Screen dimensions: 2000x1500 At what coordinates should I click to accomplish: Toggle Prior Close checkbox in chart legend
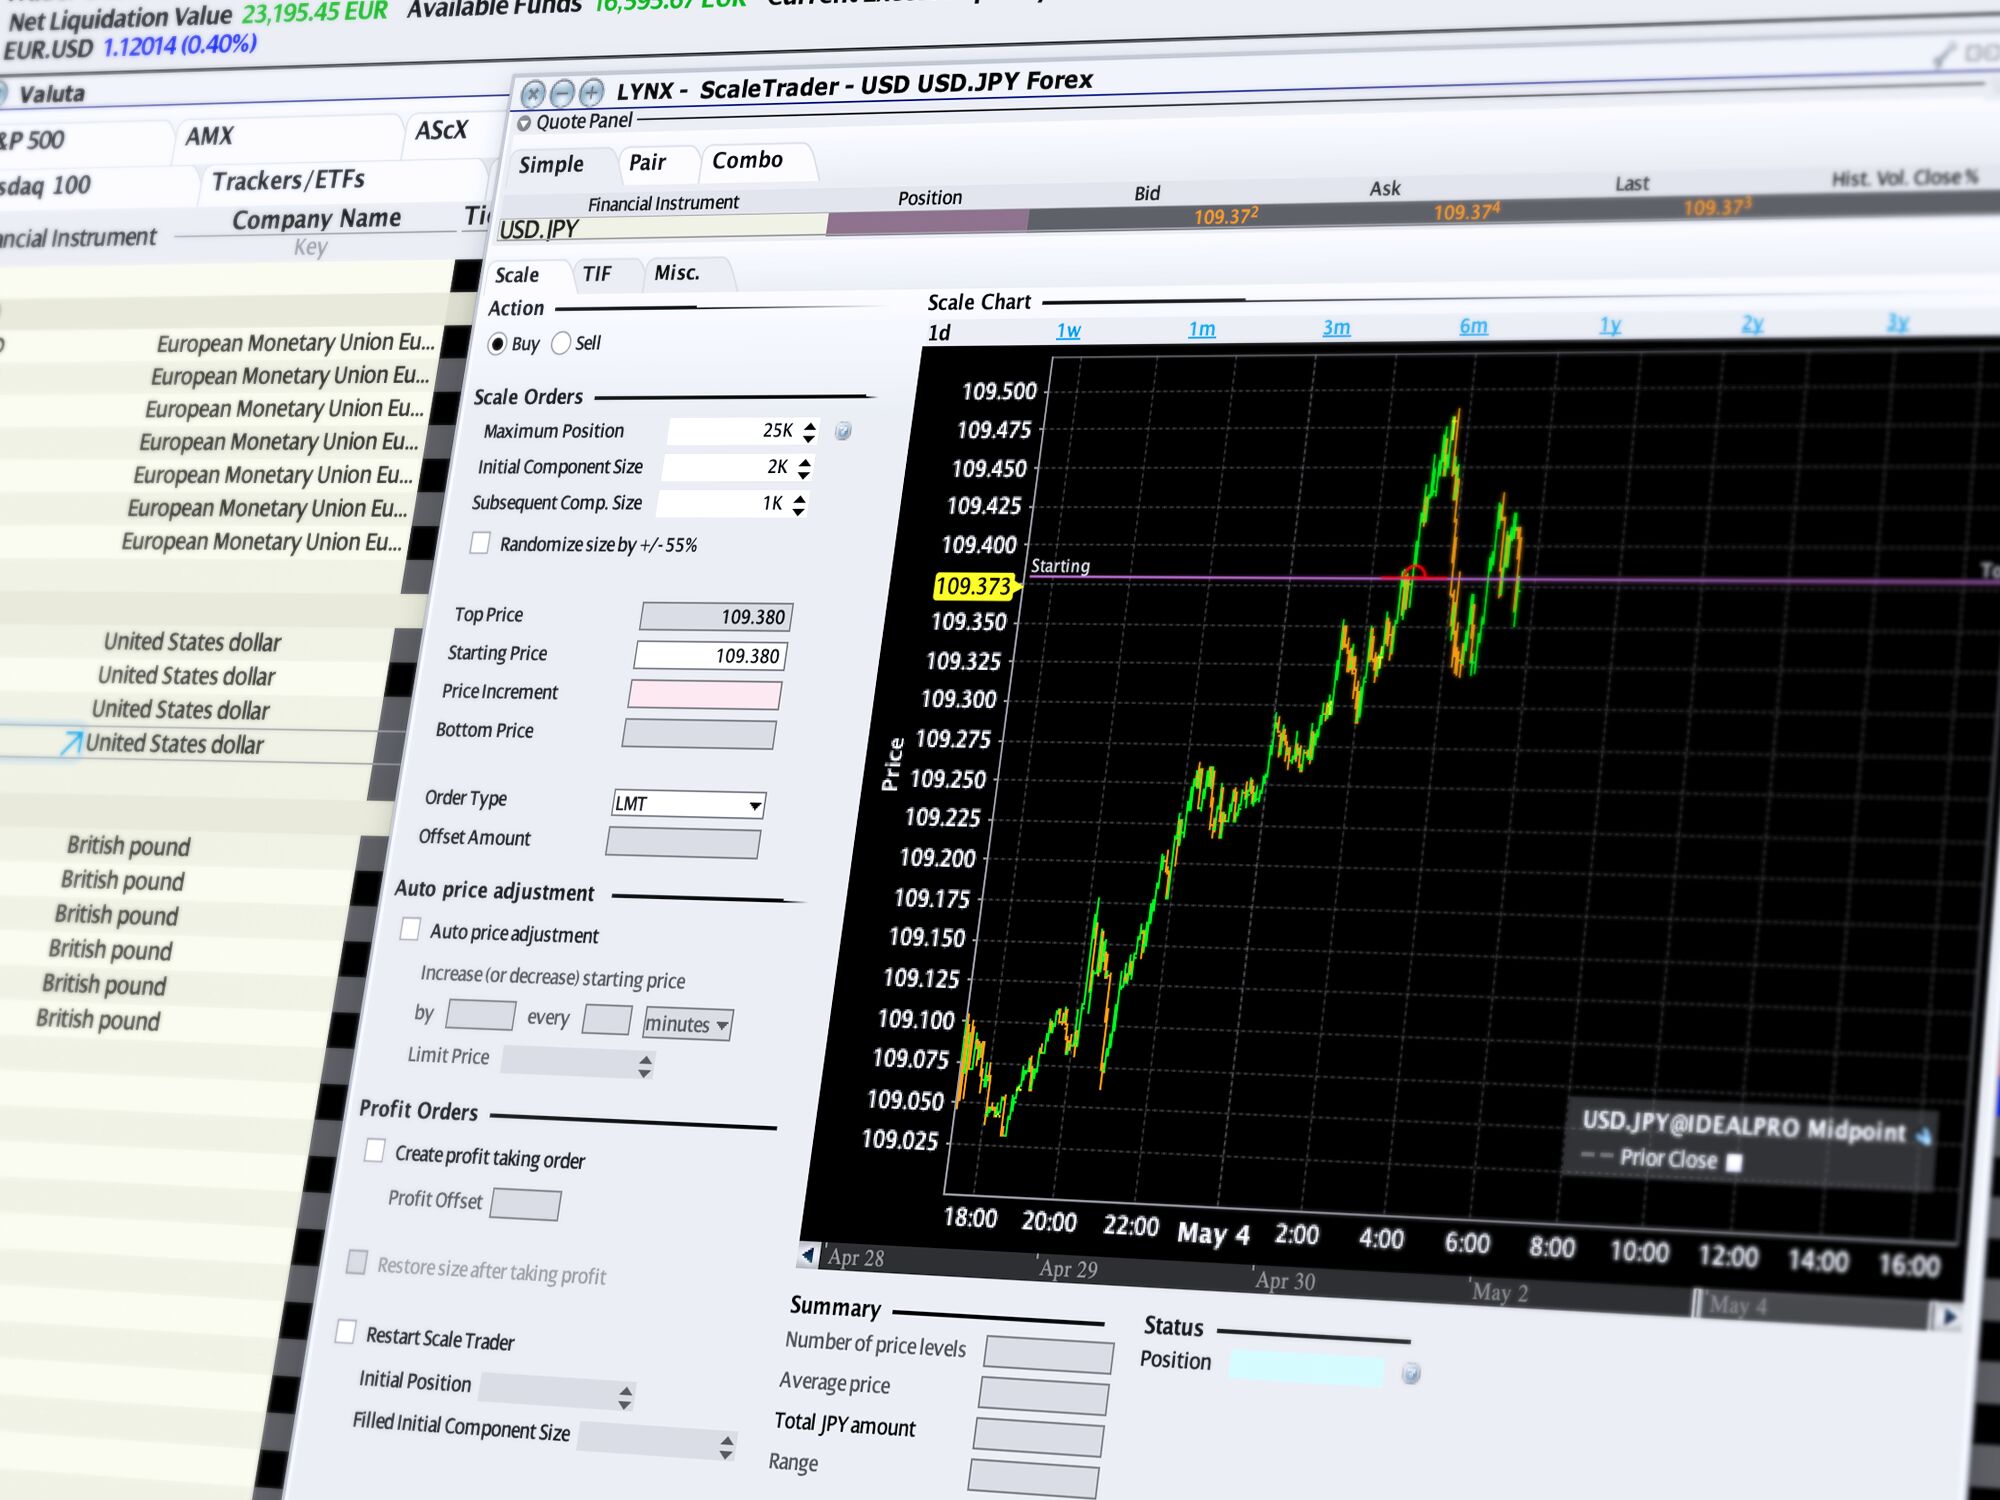point(1735,1162)
